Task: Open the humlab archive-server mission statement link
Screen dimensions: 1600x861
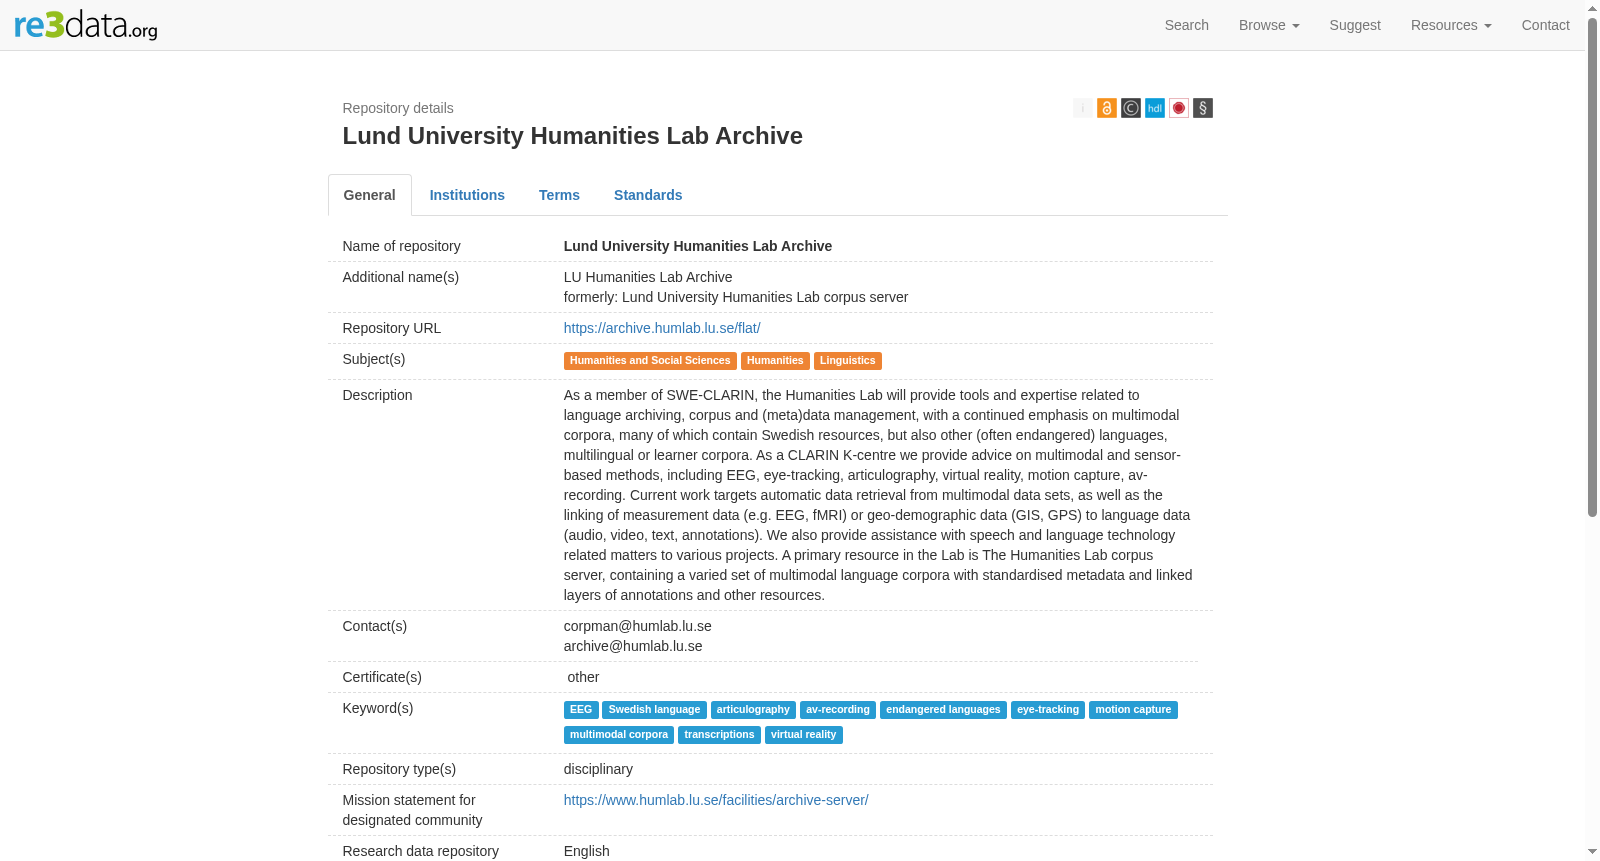Action: click(x=716, y=800)
